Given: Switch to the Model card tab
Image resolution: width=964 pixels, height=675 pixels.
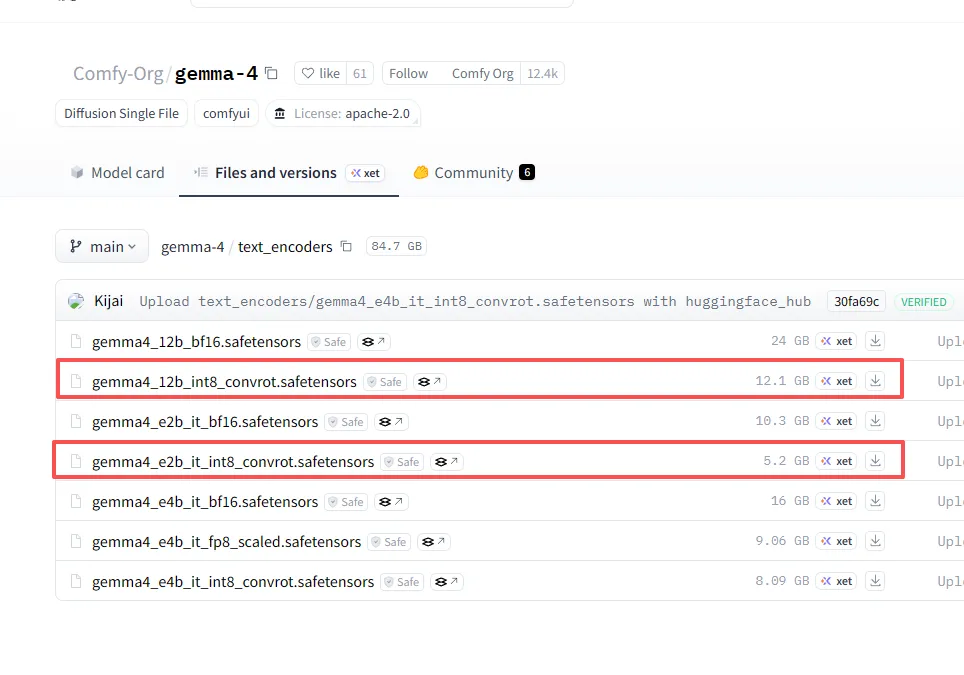Looking at the screenshot, I should (x=117, y=173).
